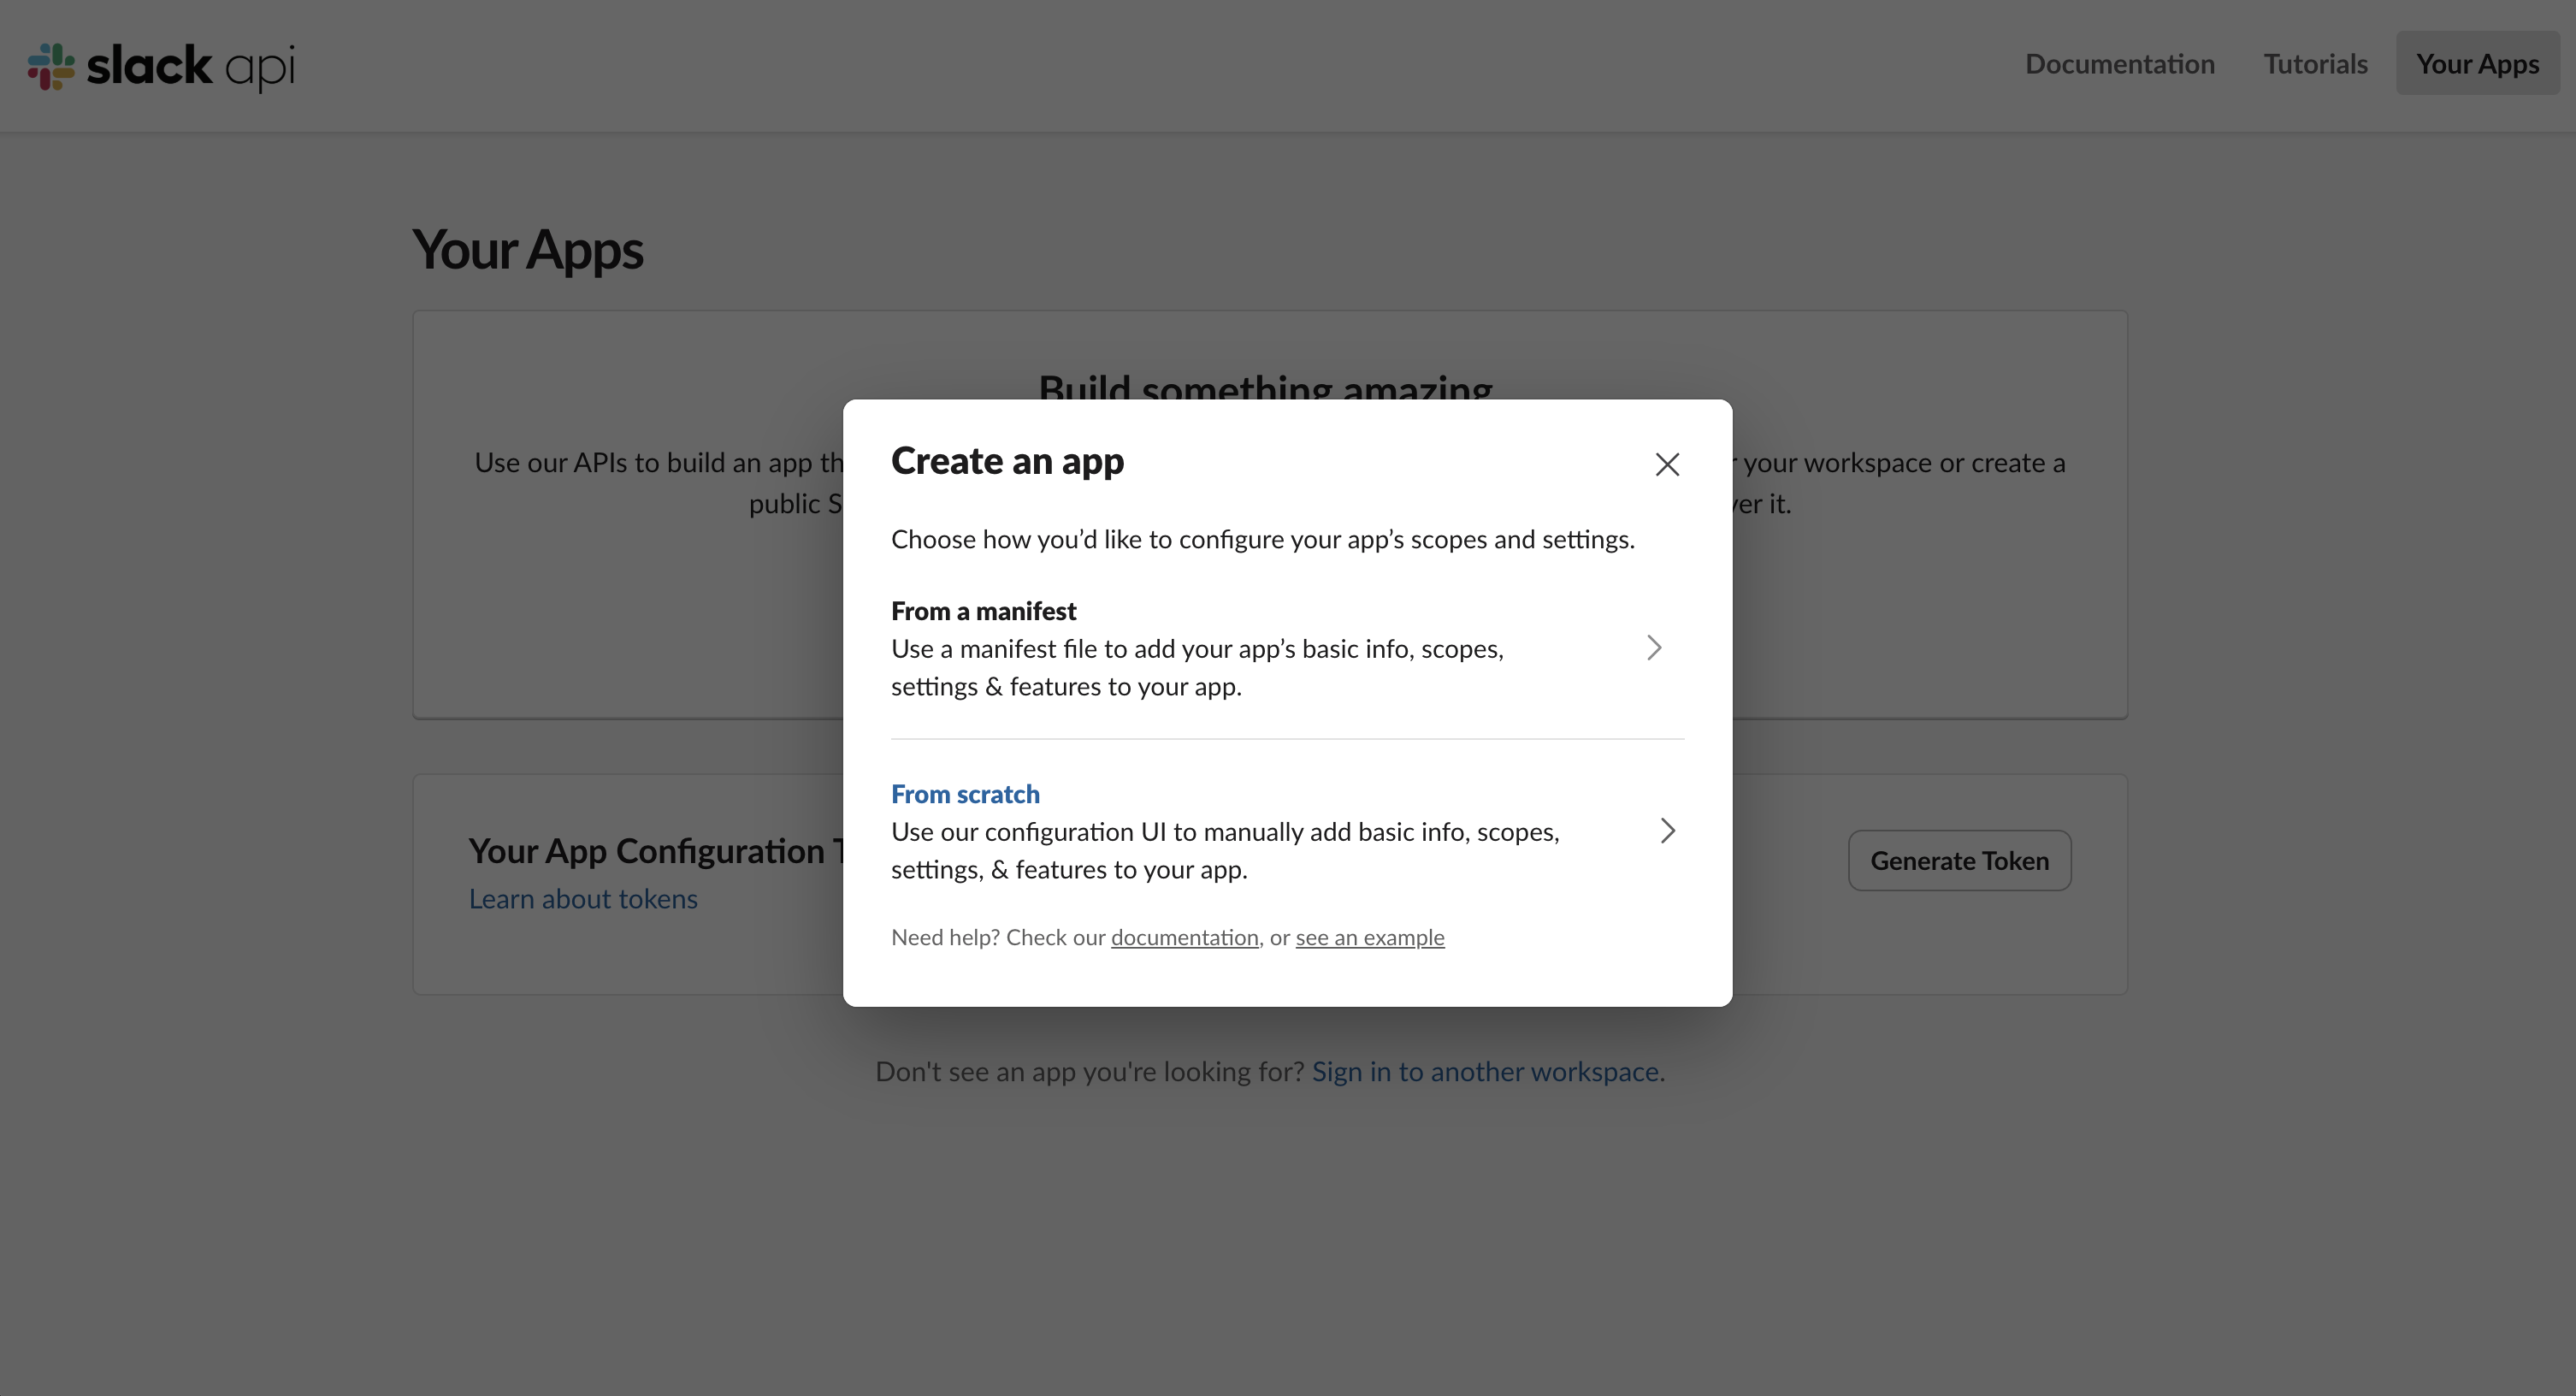Open the Learn about tokens link

583,898
